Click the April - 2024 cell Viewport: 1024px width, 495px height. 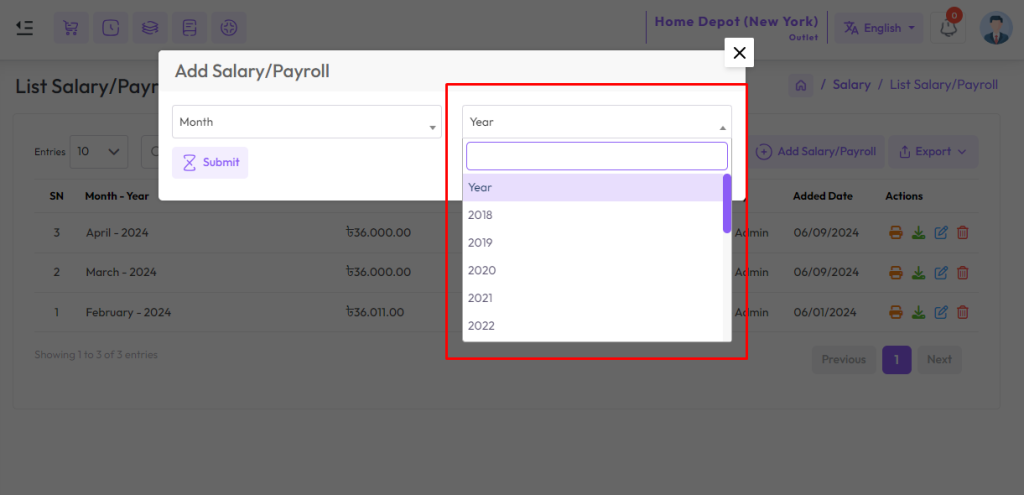point(118,232)
